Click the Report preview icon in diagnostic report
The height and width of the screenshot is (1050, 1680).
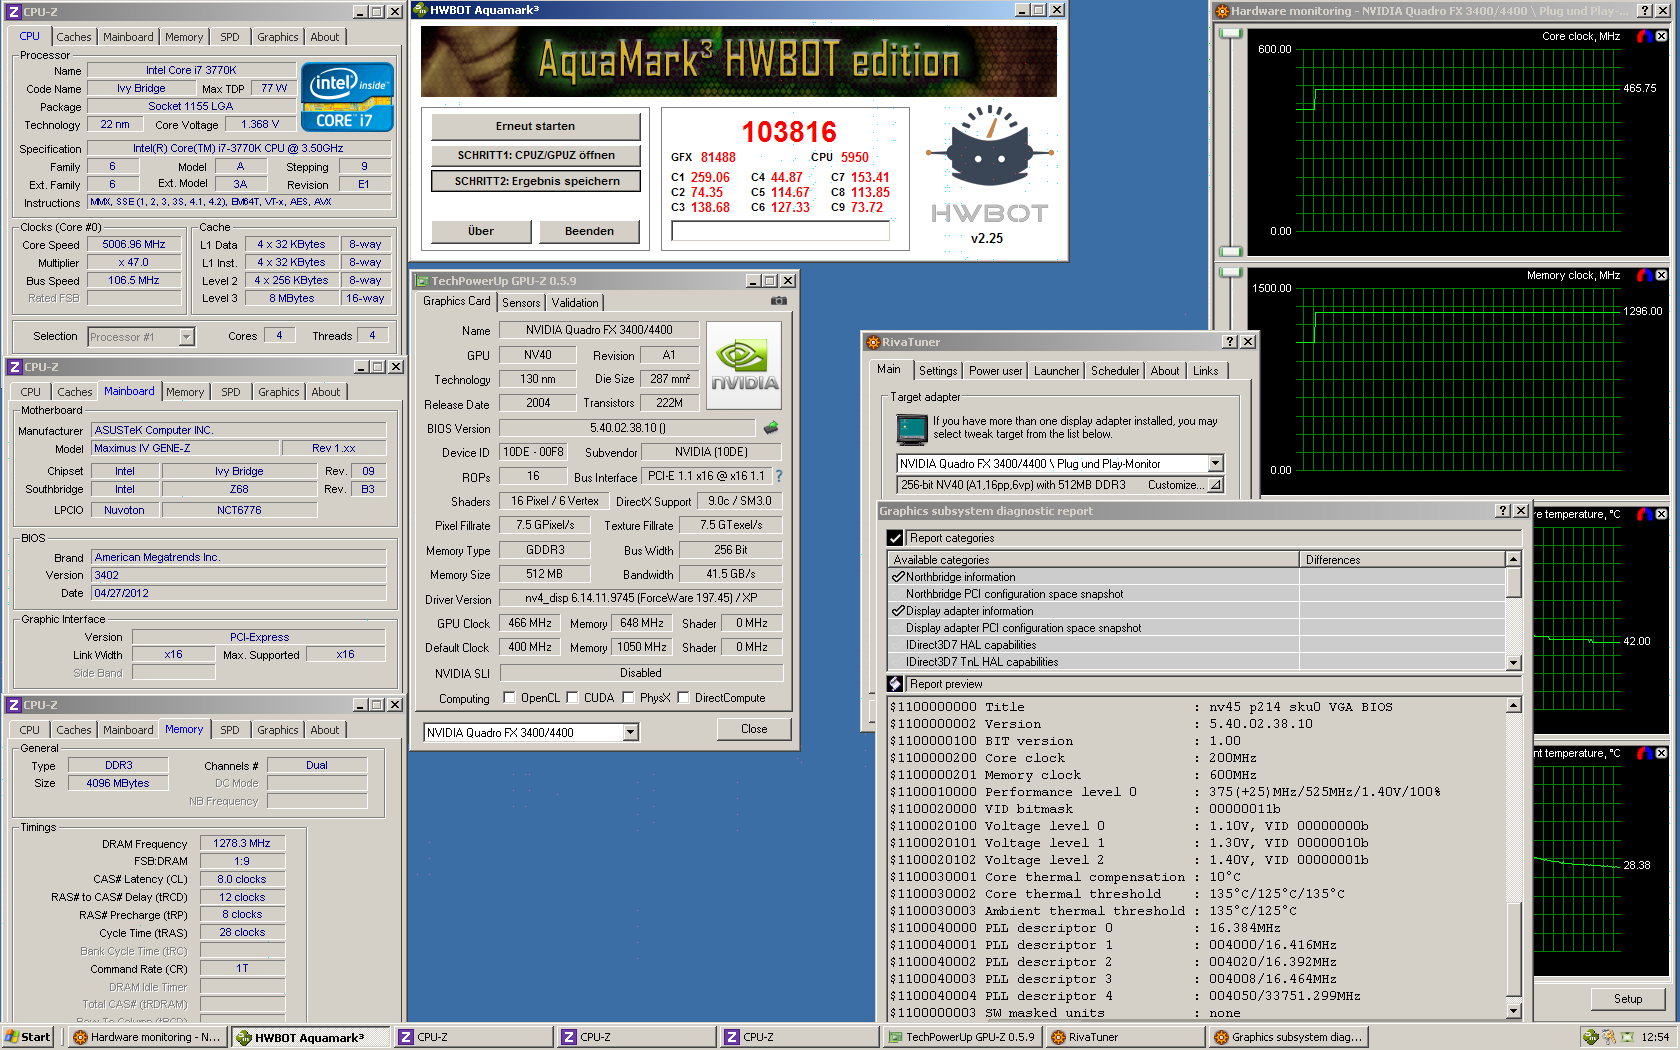895,684
